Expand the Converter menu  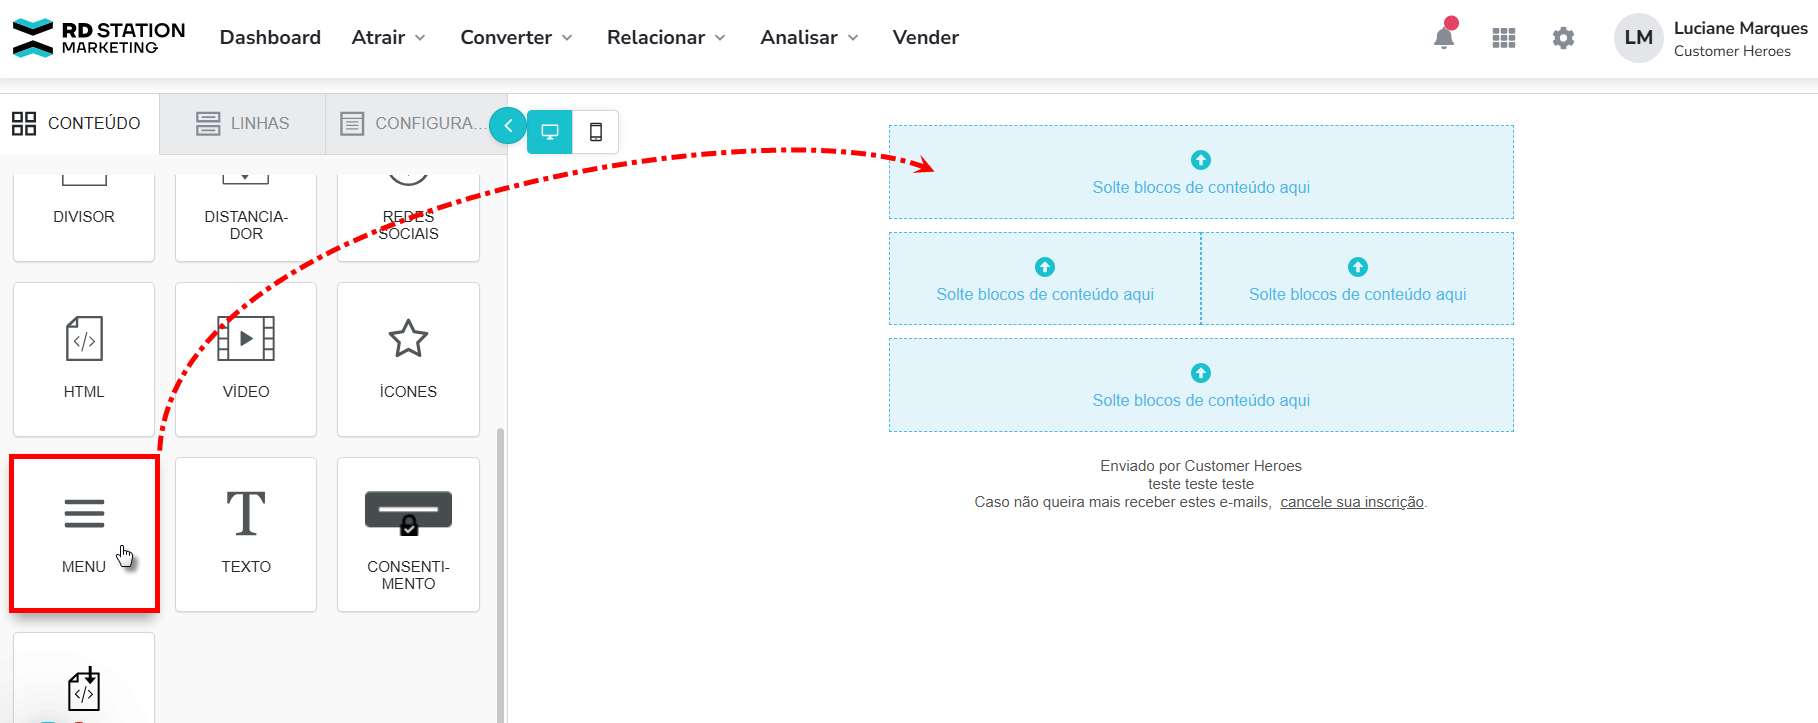tap(516, 38)
